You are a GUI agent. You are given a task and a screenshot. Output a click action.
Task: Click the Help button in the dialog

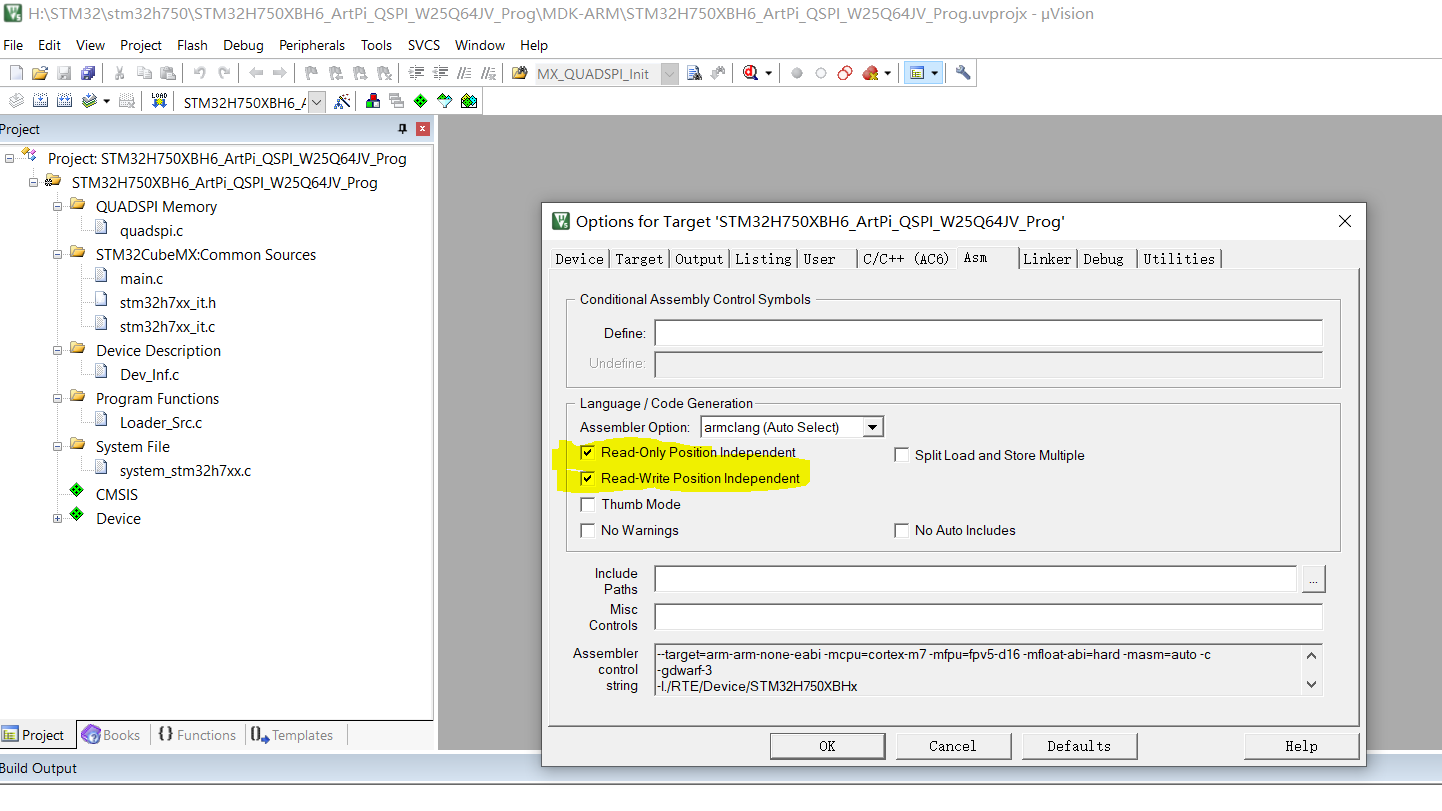pos(1301,746)
